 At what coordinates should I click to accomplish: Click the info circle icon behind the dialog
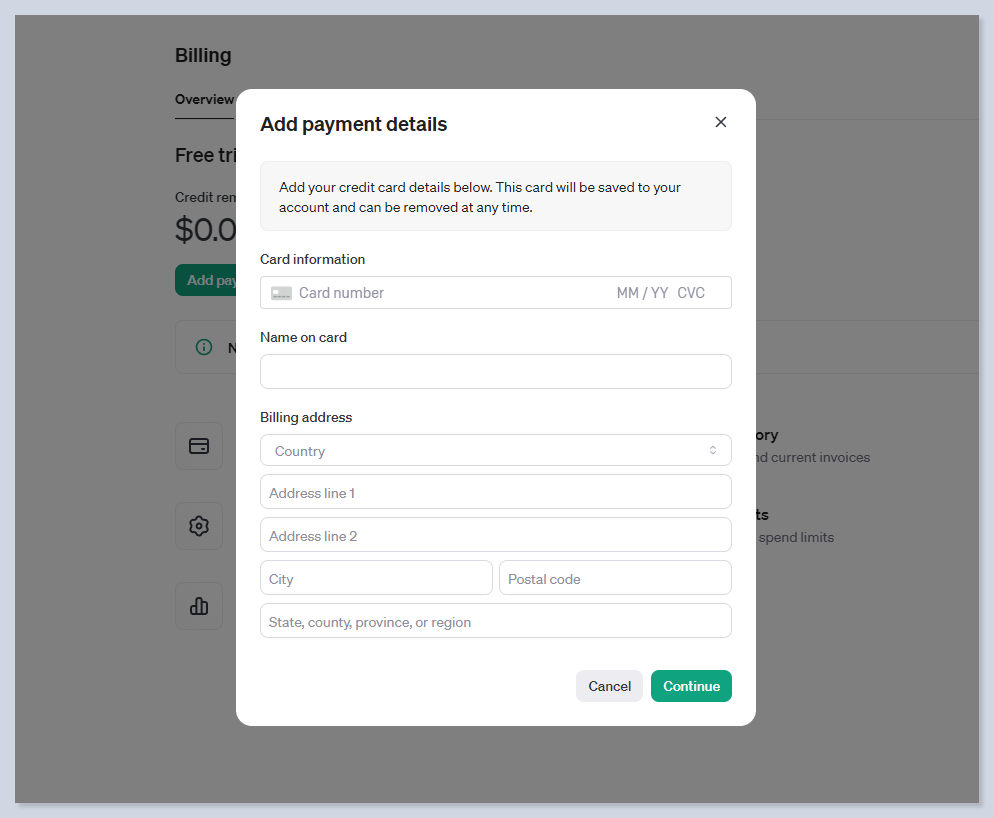click(x=204, y=347)
